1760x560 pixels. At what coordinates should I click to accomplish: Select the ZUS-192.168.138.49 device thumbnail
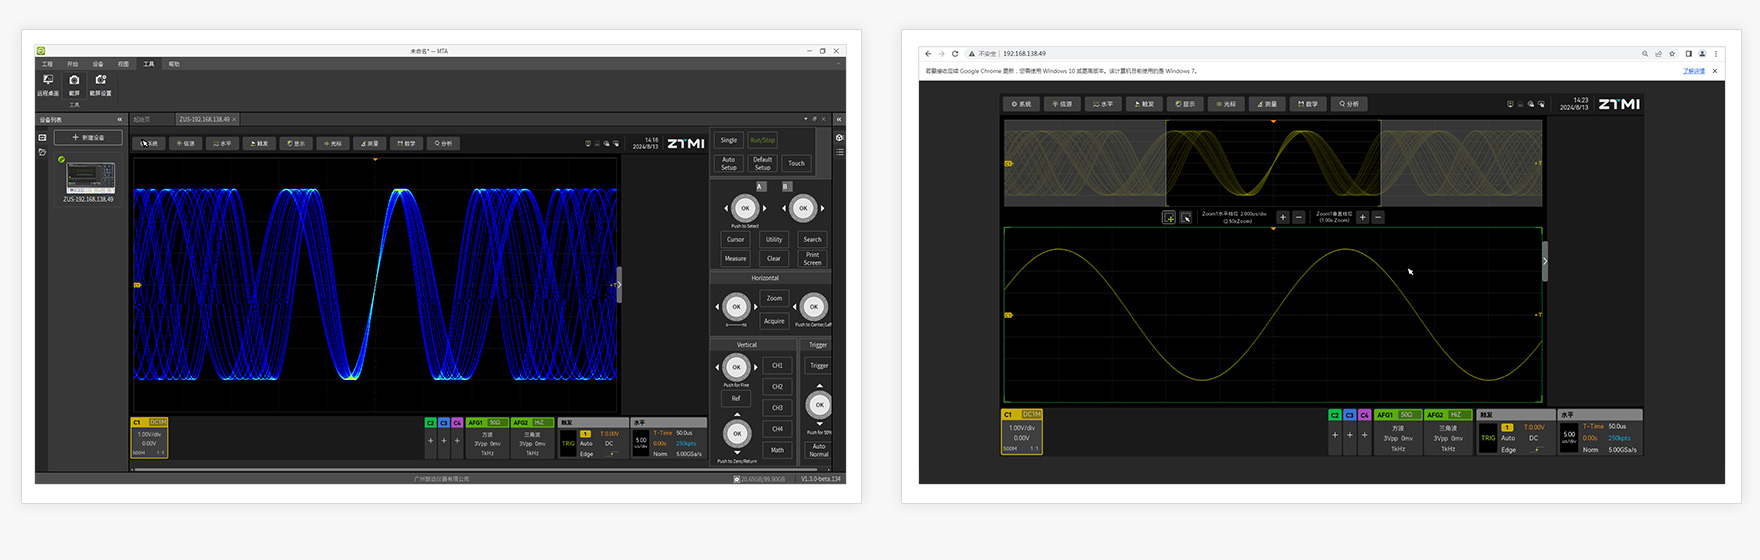click(90, 178)
